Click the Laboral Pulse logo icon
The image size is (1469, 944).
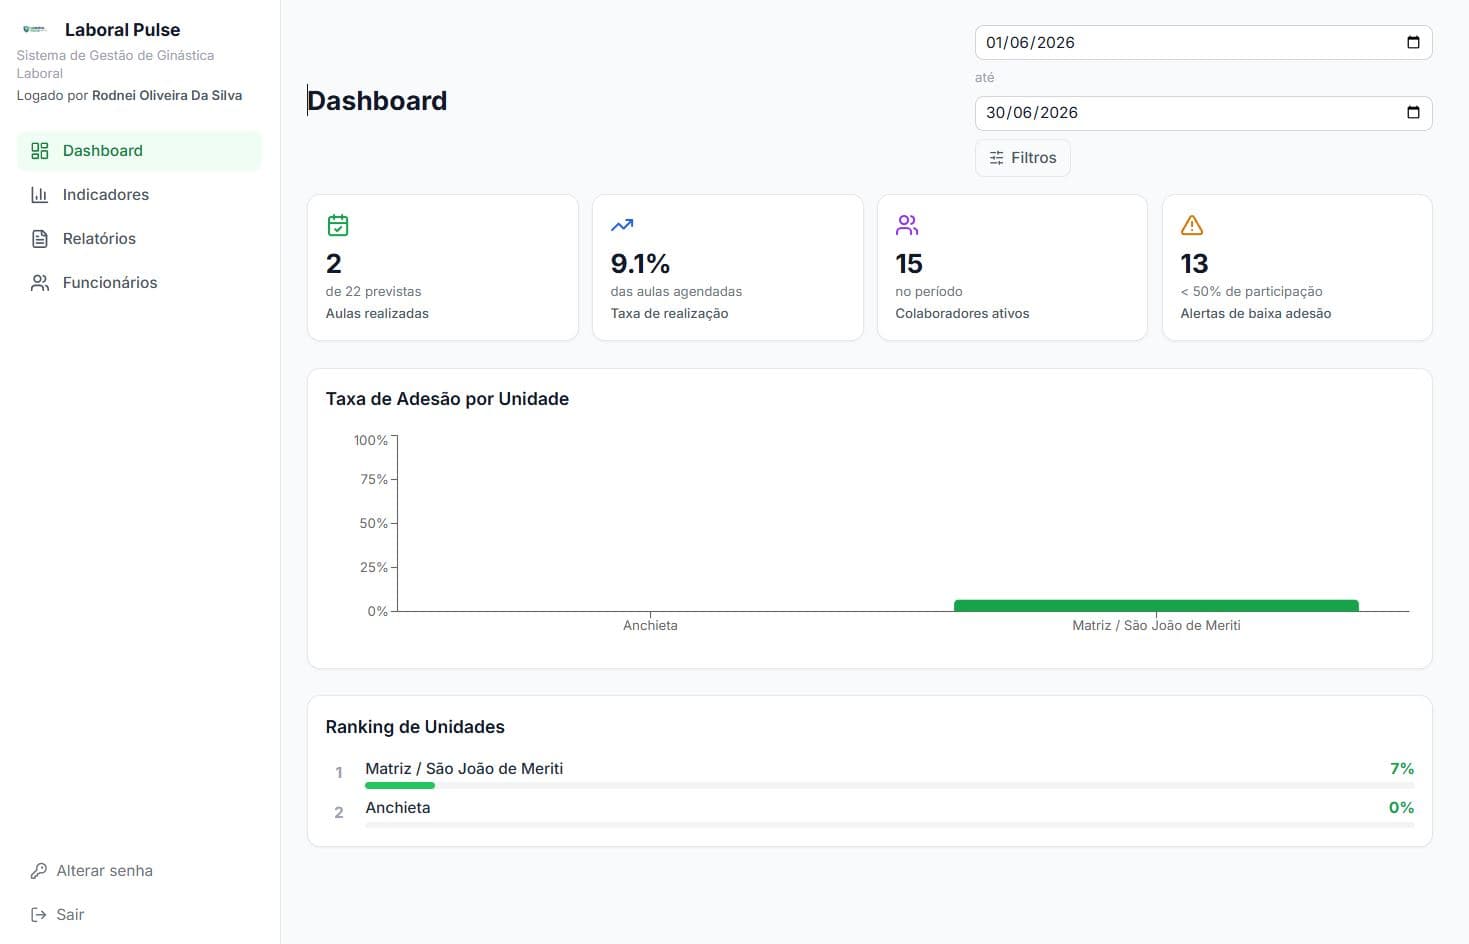pos(34,29)
